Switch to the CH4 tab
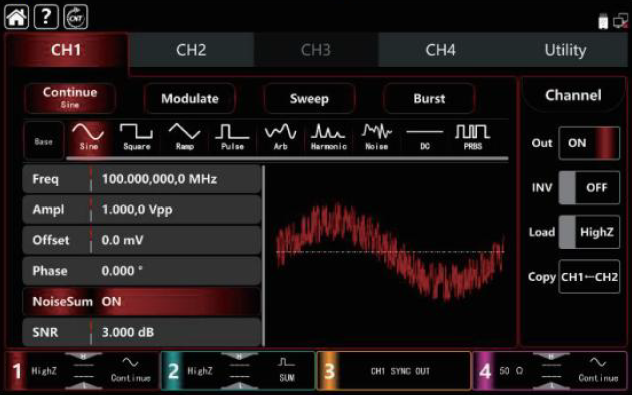The image size is (632, 395). click(x=440, y=50)
